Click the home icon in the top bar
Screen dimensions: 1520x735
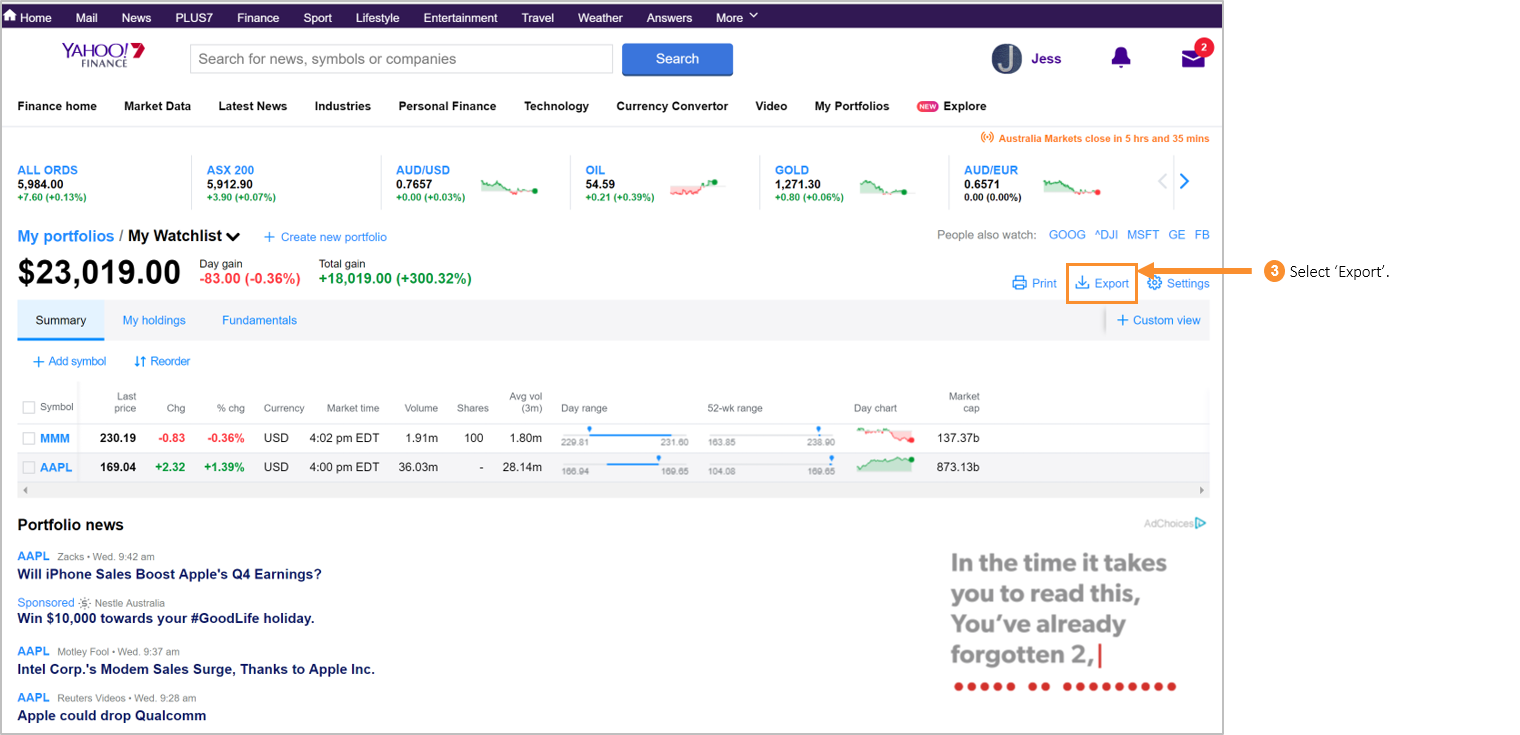click(11, 16)
